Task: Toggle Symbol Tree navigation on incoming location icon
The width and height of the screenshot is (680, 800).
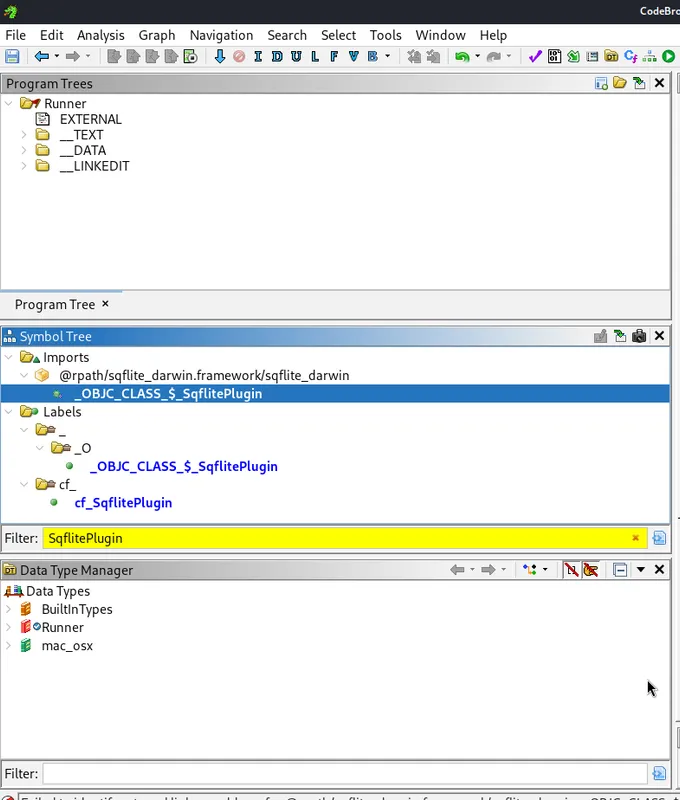Action: tap(620, 336)
